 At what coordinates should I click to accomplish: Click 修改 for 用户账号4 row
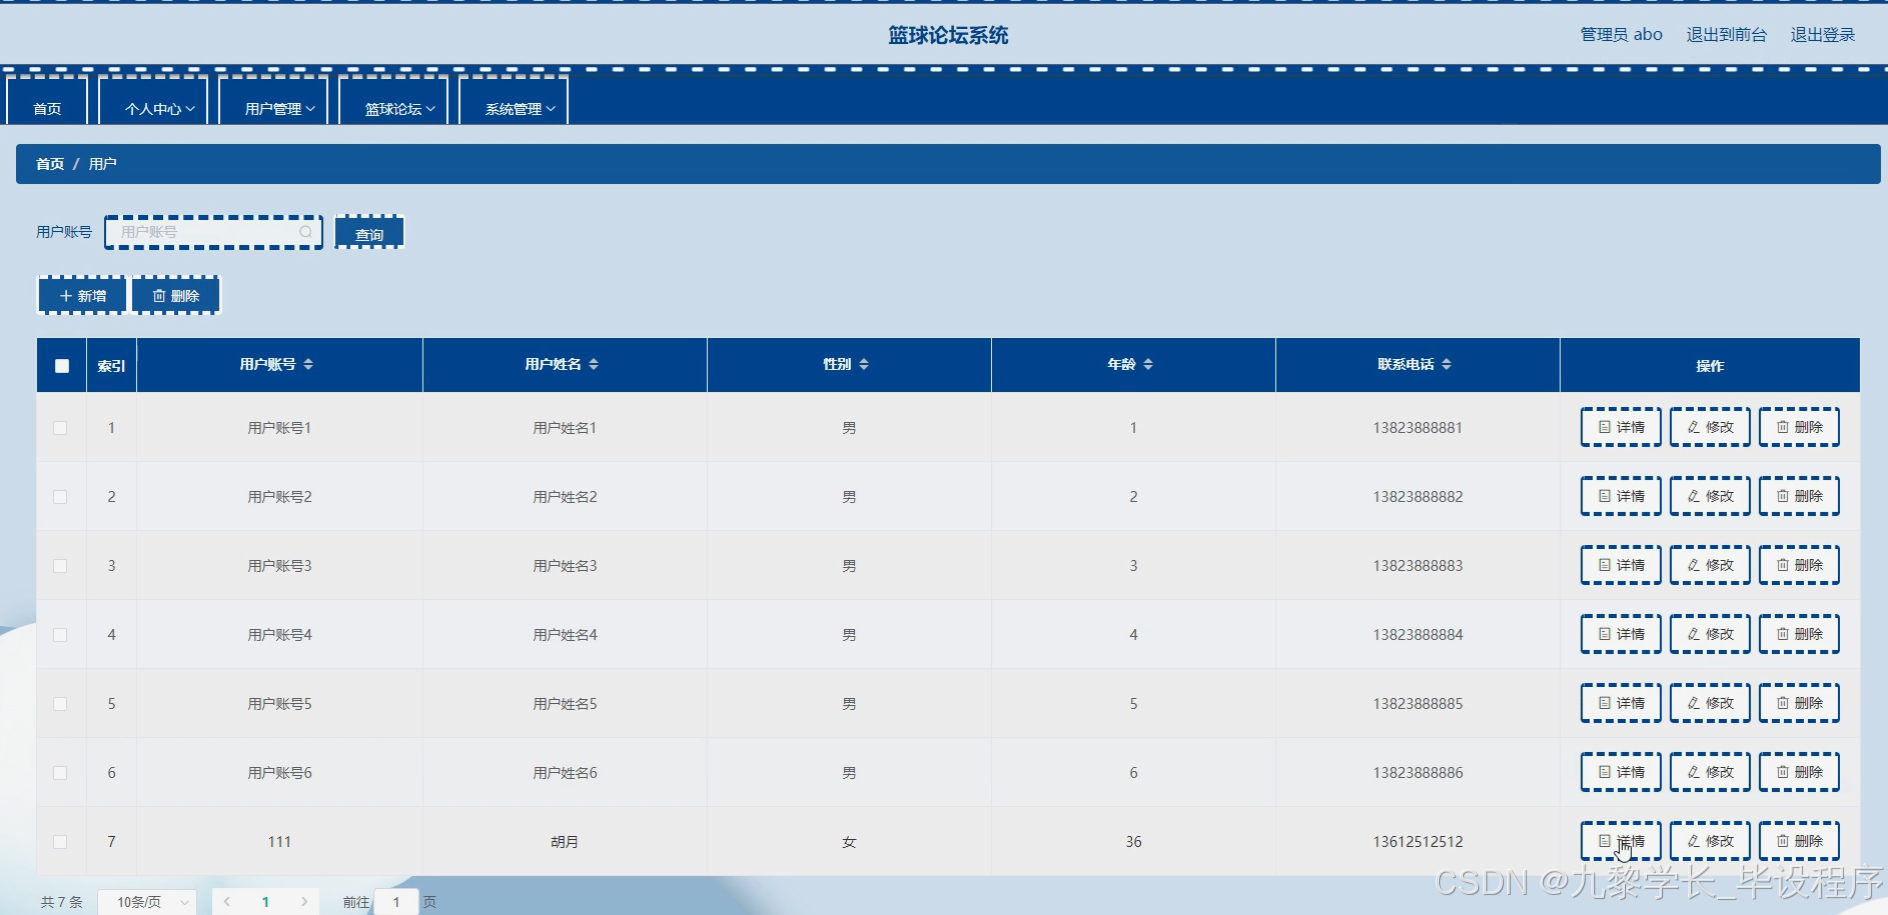coord(1710,634)
